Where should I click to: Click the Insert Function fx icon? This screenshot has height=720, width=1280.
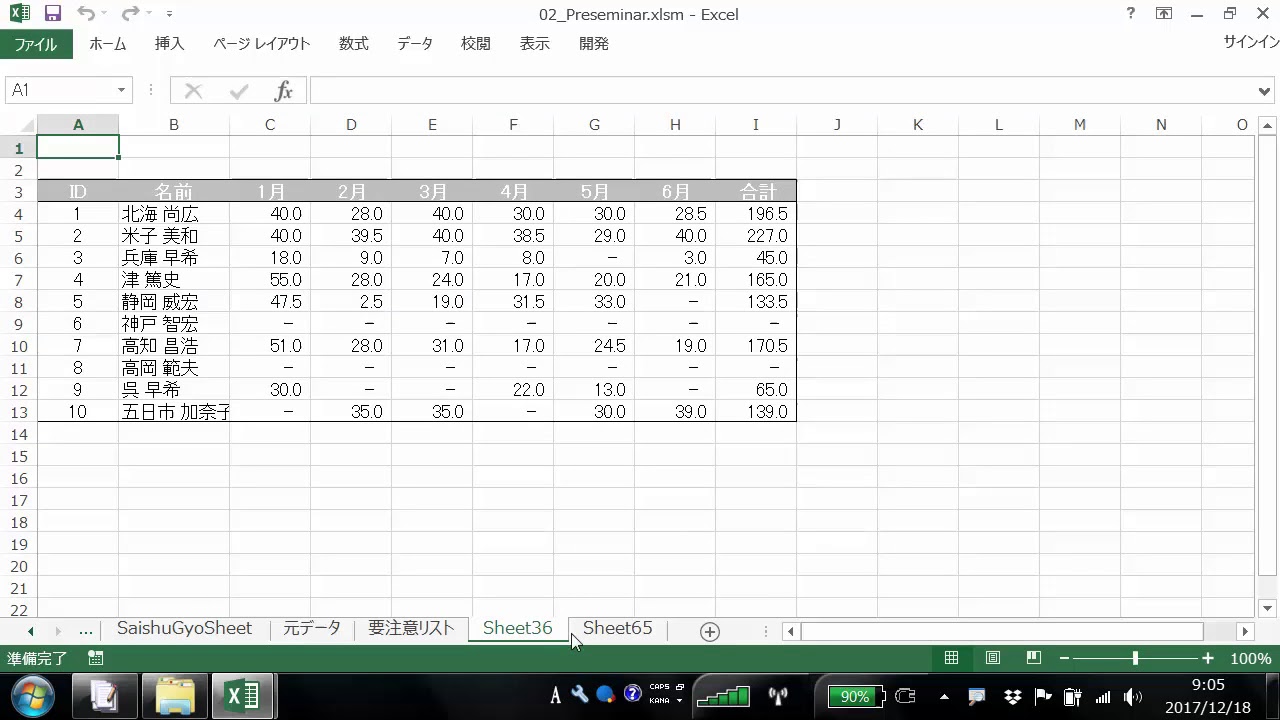click(x=284, y=91)
